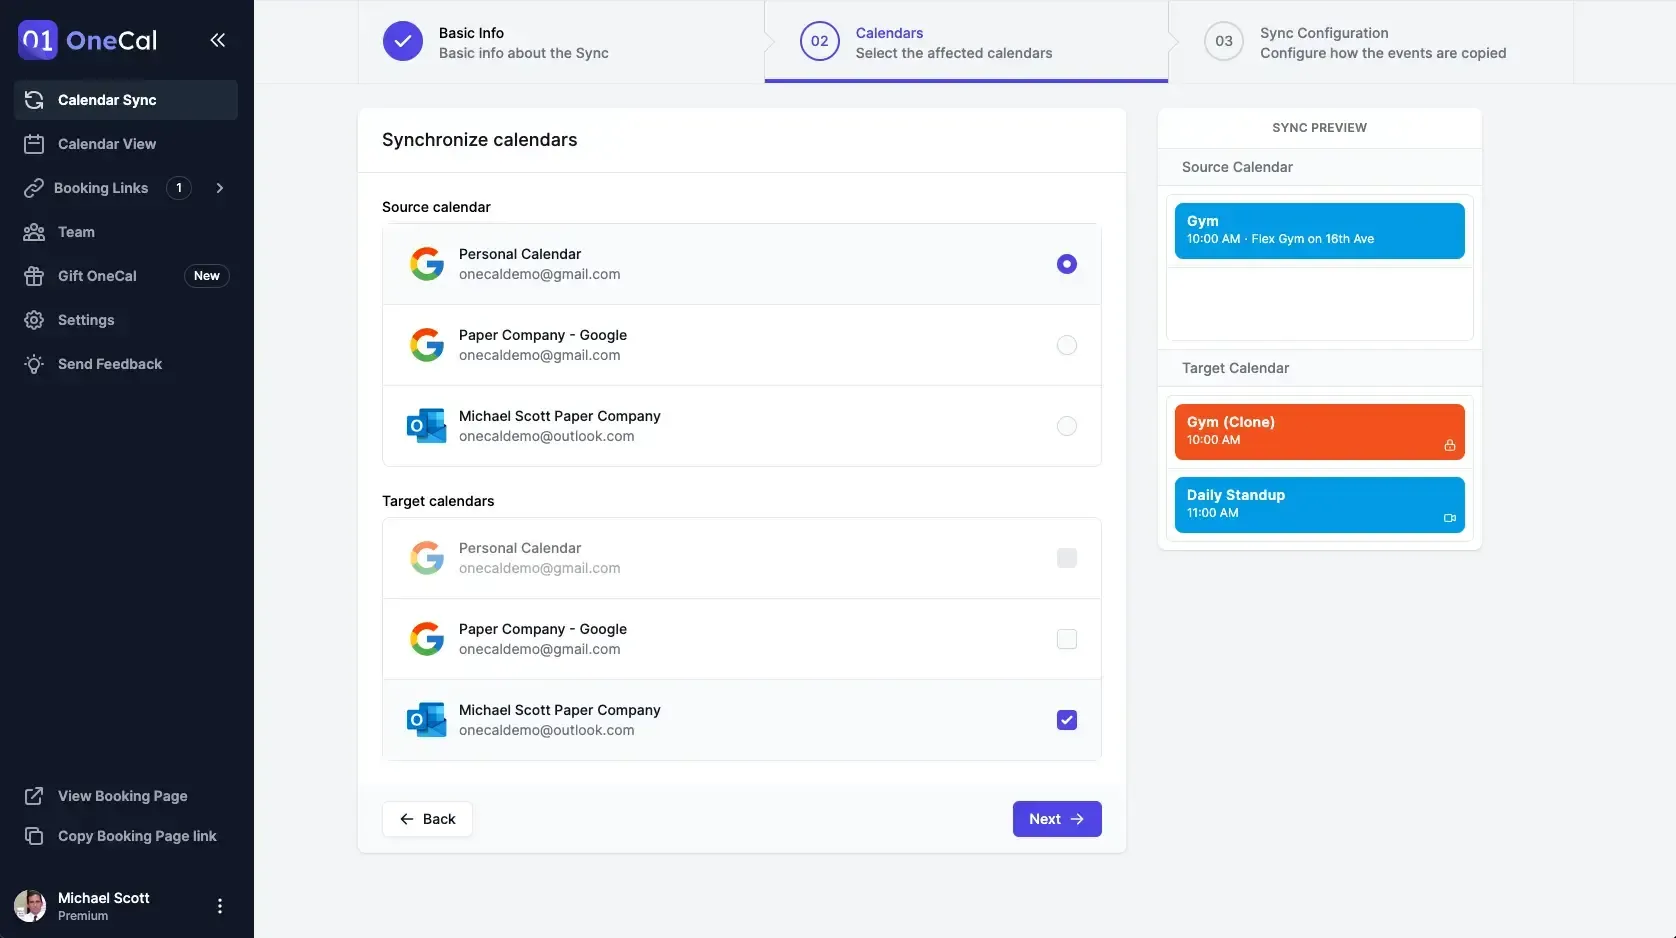Collapse the left sidebar

click(218, 40)
